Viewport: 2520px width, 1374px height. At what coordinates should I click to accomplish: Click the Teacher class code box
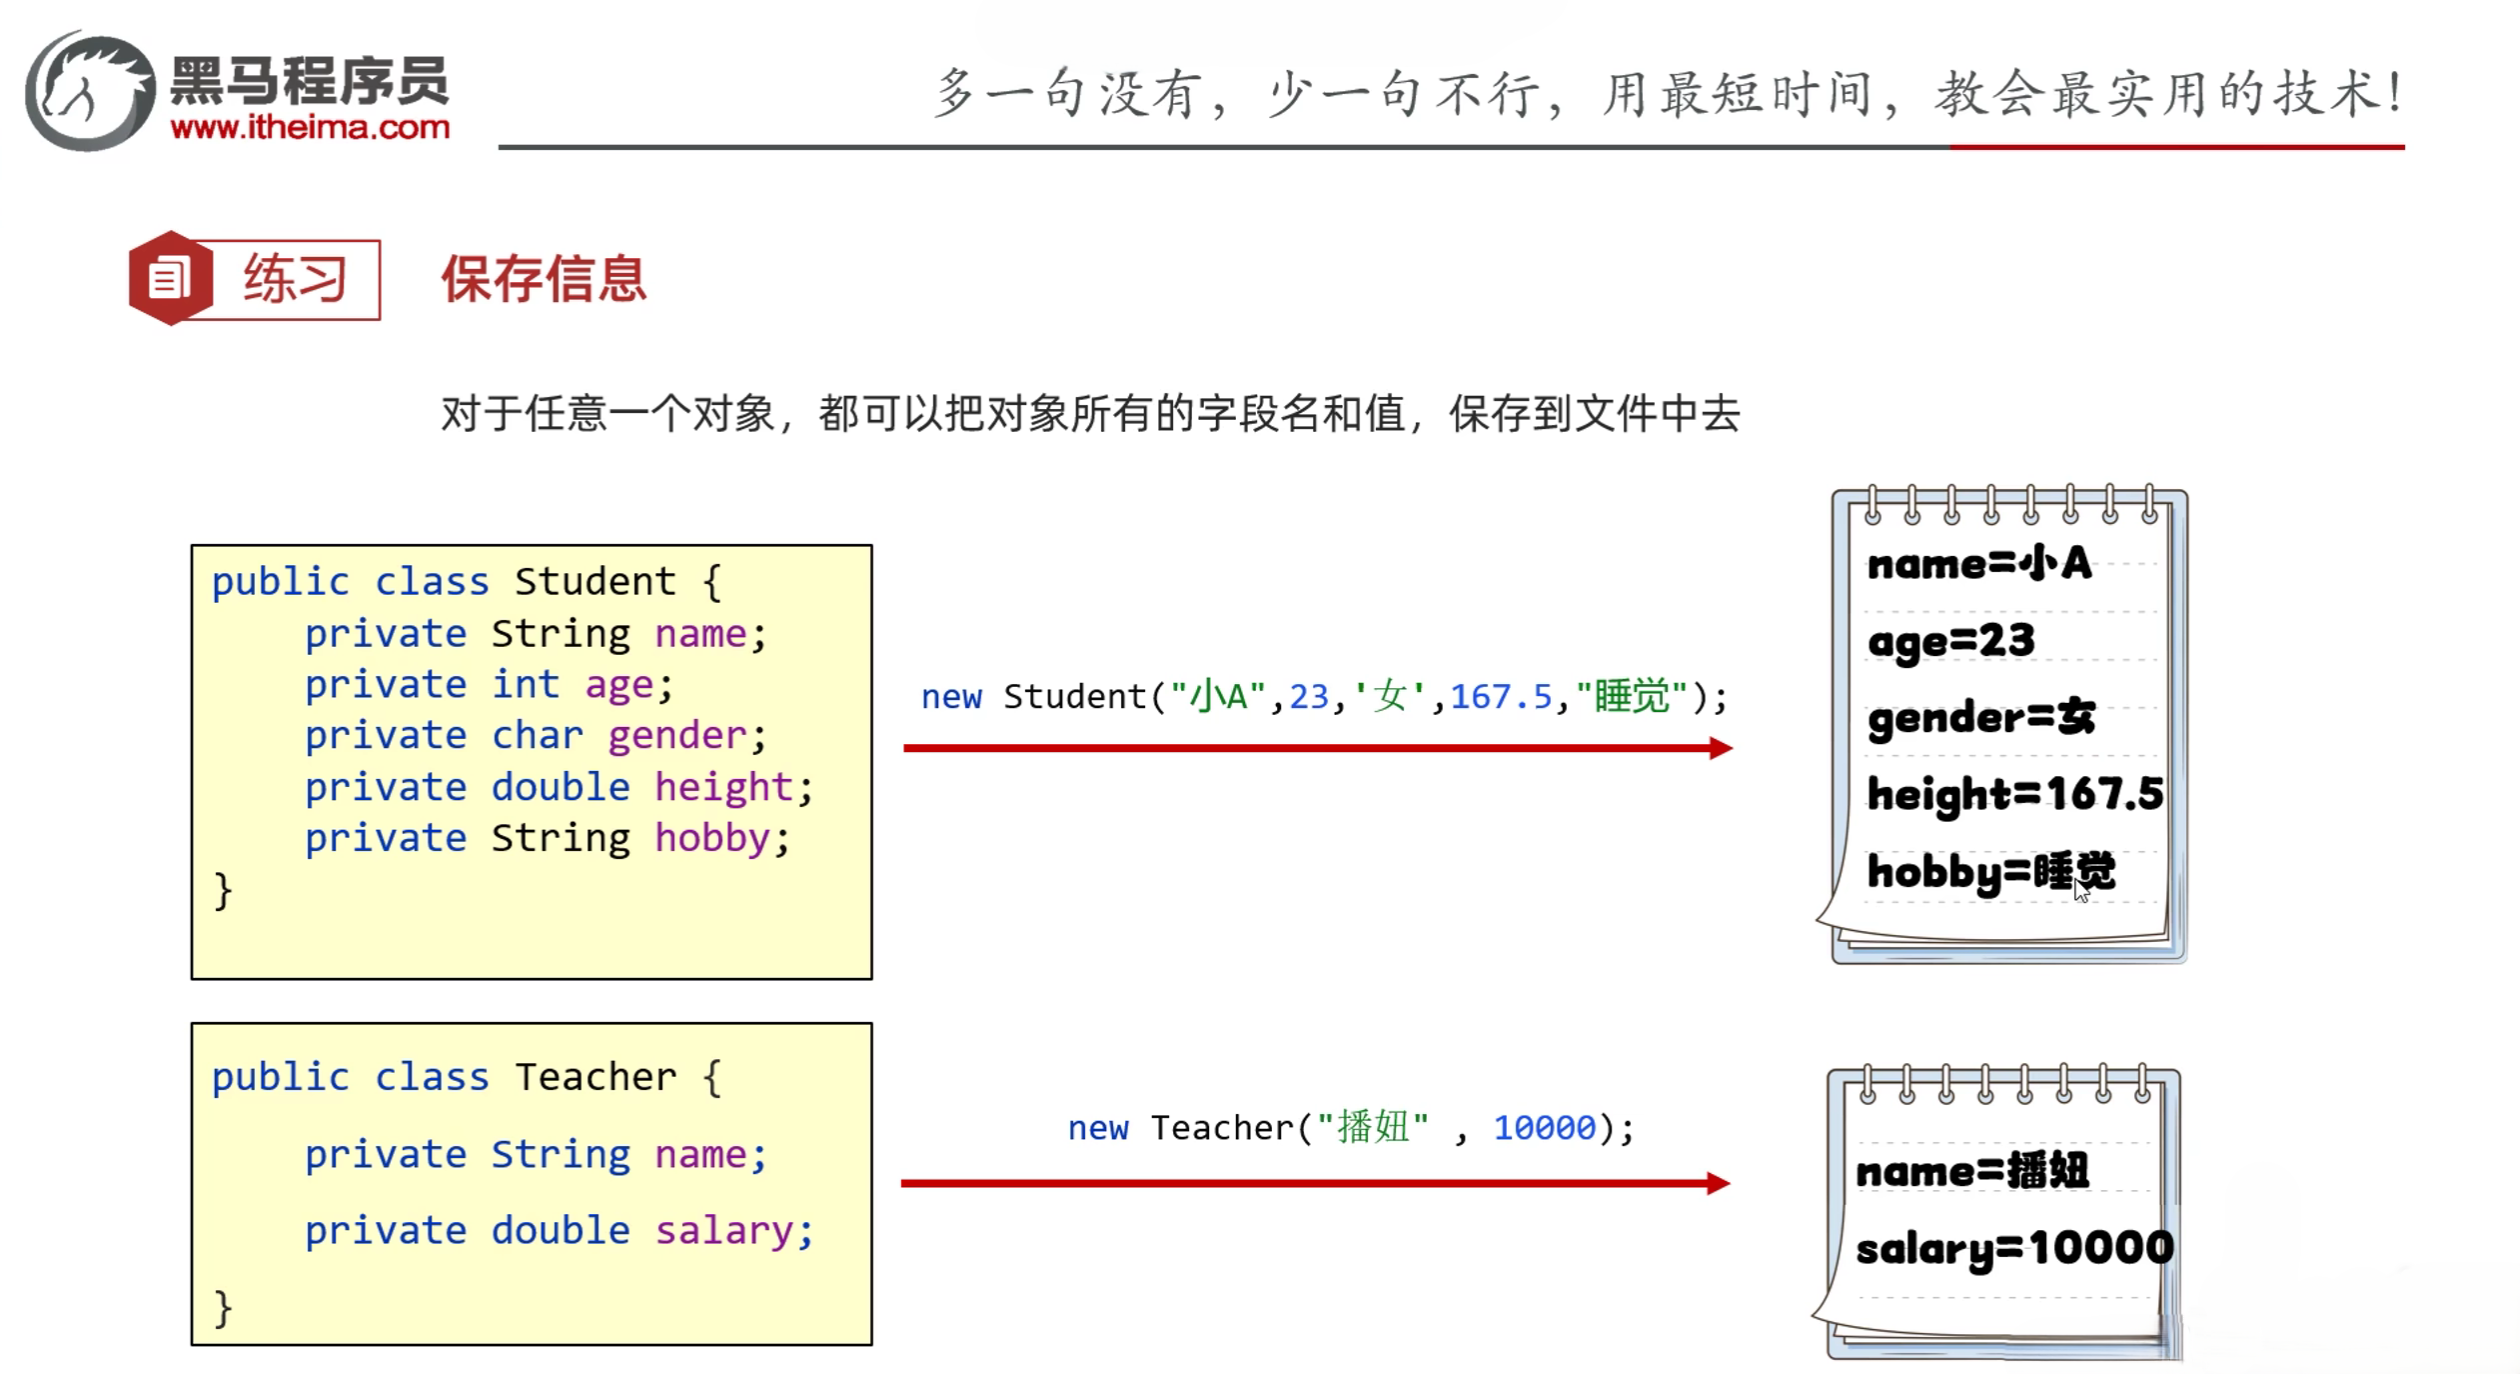531,1183
